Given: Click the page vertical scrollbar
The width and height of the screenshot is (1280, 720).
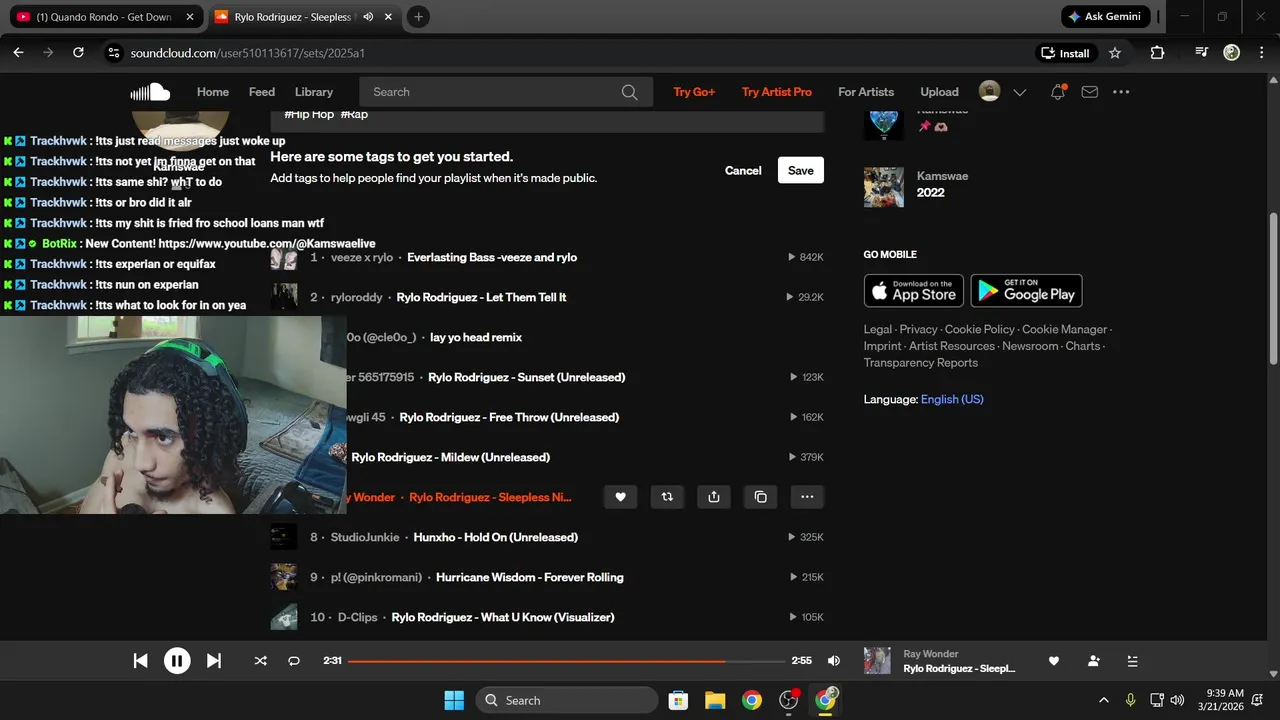Looking at the screenshot, I should click(x=1273, y=290).
